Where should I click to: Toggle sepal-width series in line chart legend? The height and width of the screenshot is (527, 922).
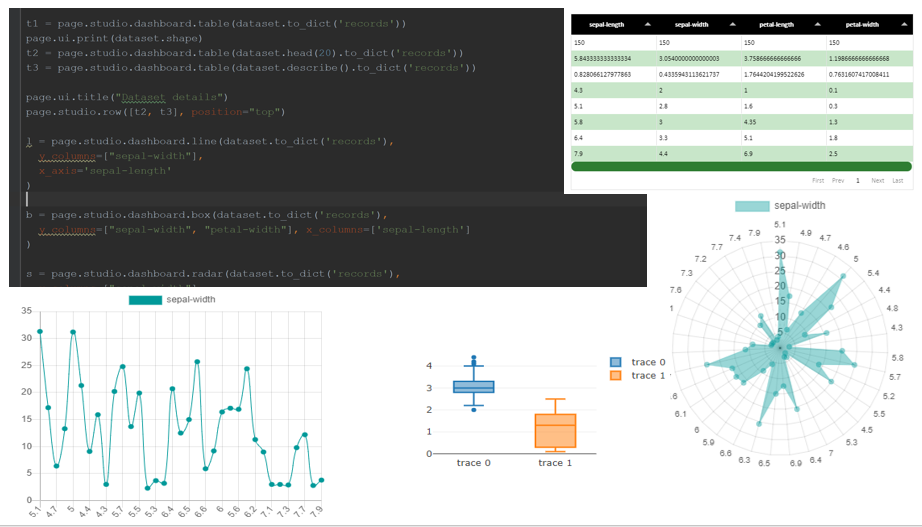click(x=143, y=298)
